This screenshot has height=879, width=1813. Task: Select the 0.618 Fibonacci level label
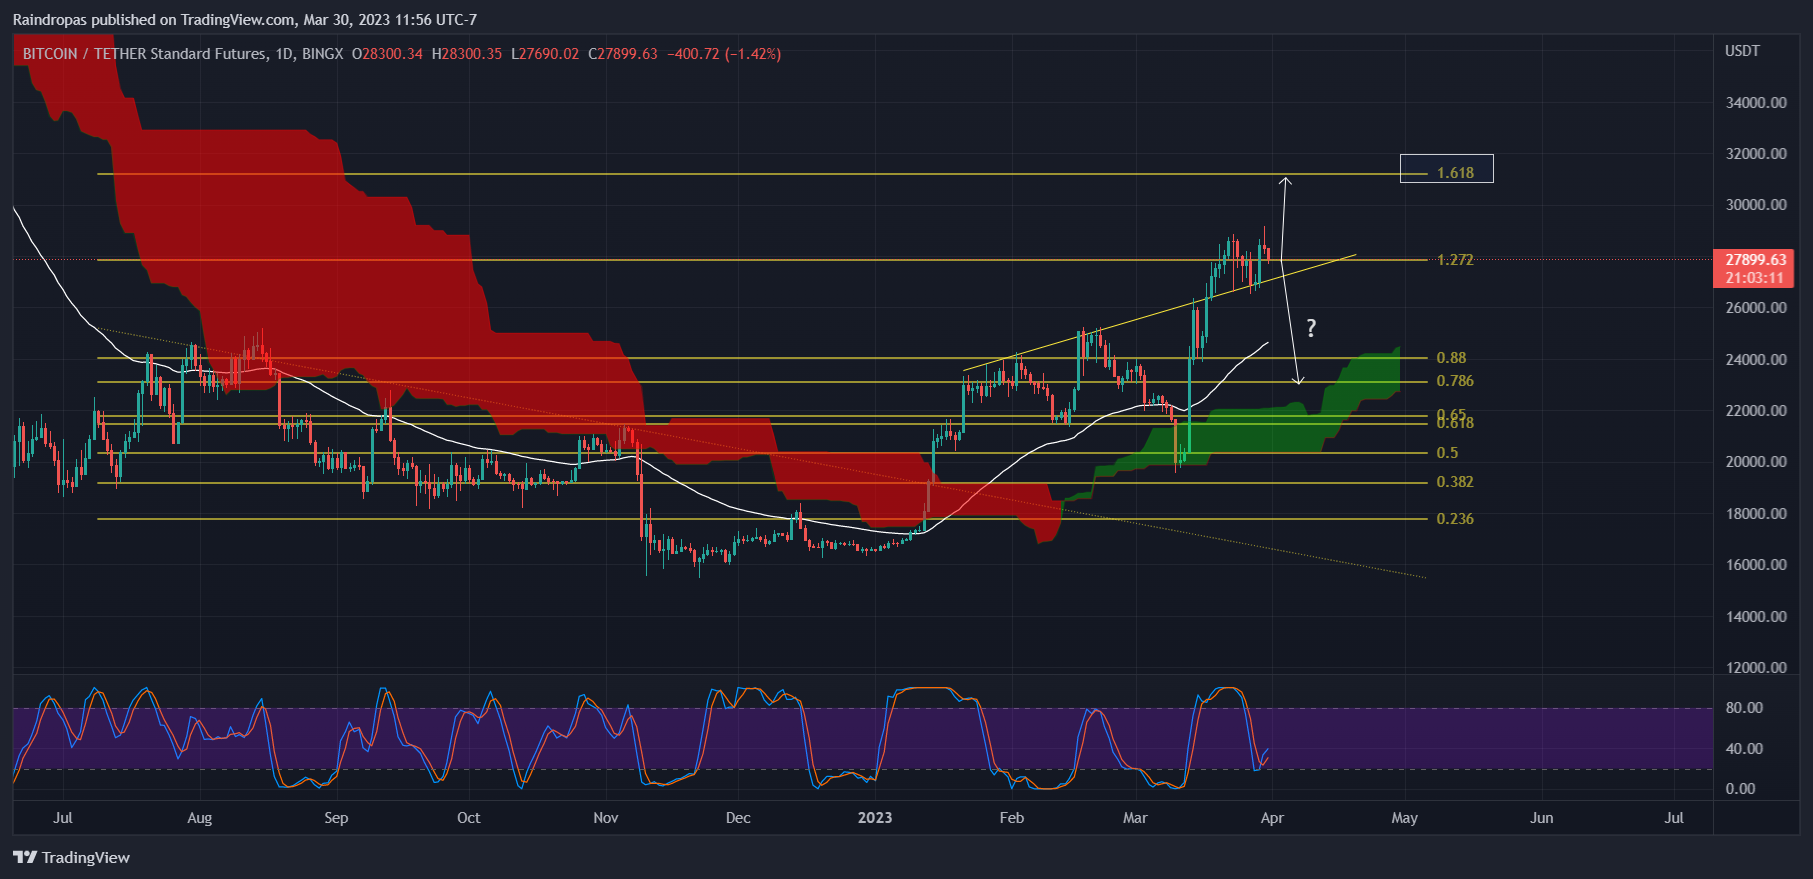coord(1455,424)
